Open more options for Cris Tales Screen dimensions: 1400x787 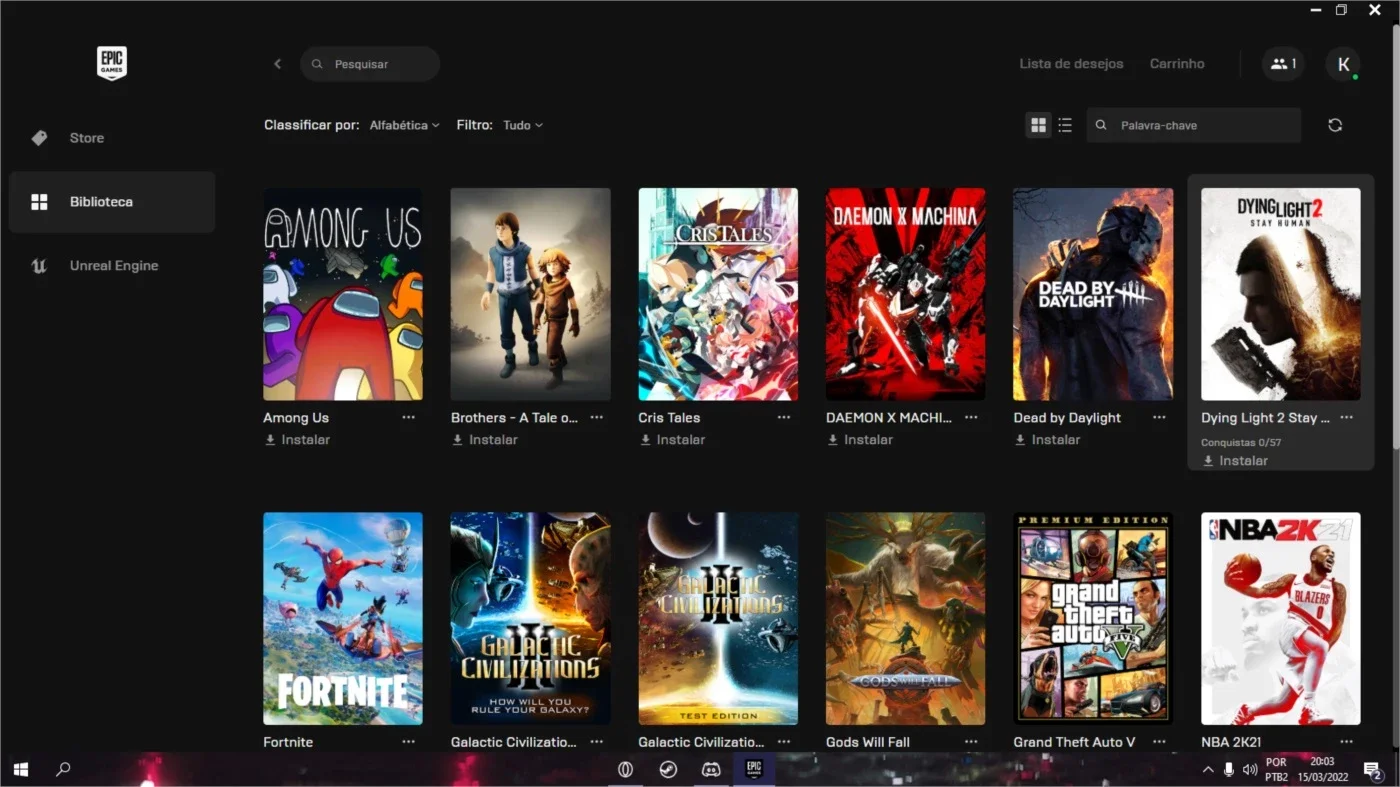click(784, 417)
